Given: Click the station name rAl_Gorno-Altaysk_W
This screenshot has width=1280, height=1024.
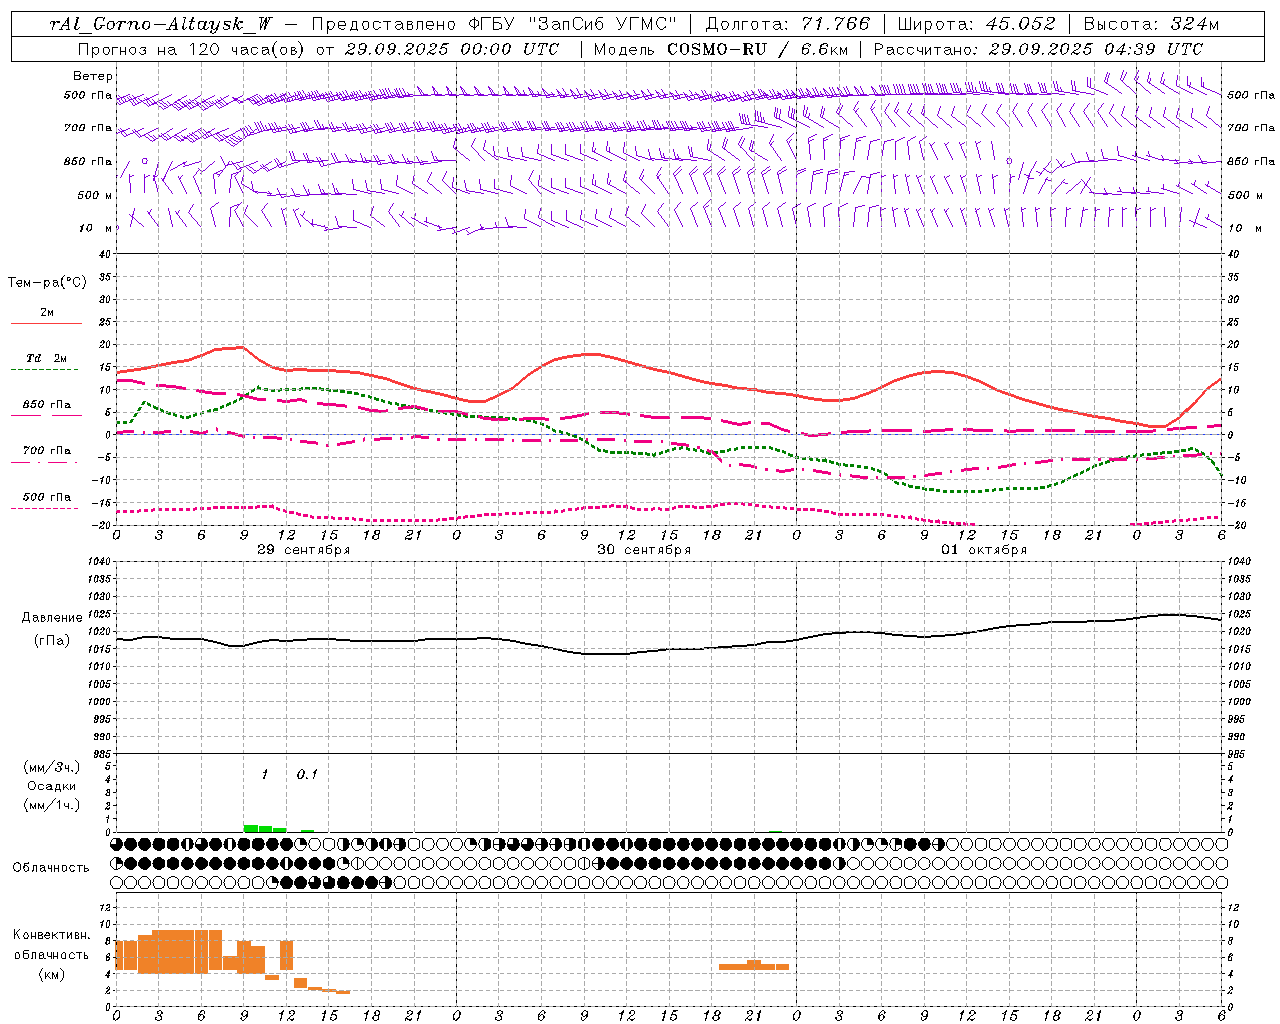Looking at the screenshot, I should pyautogui.click(x=159, y=24).
